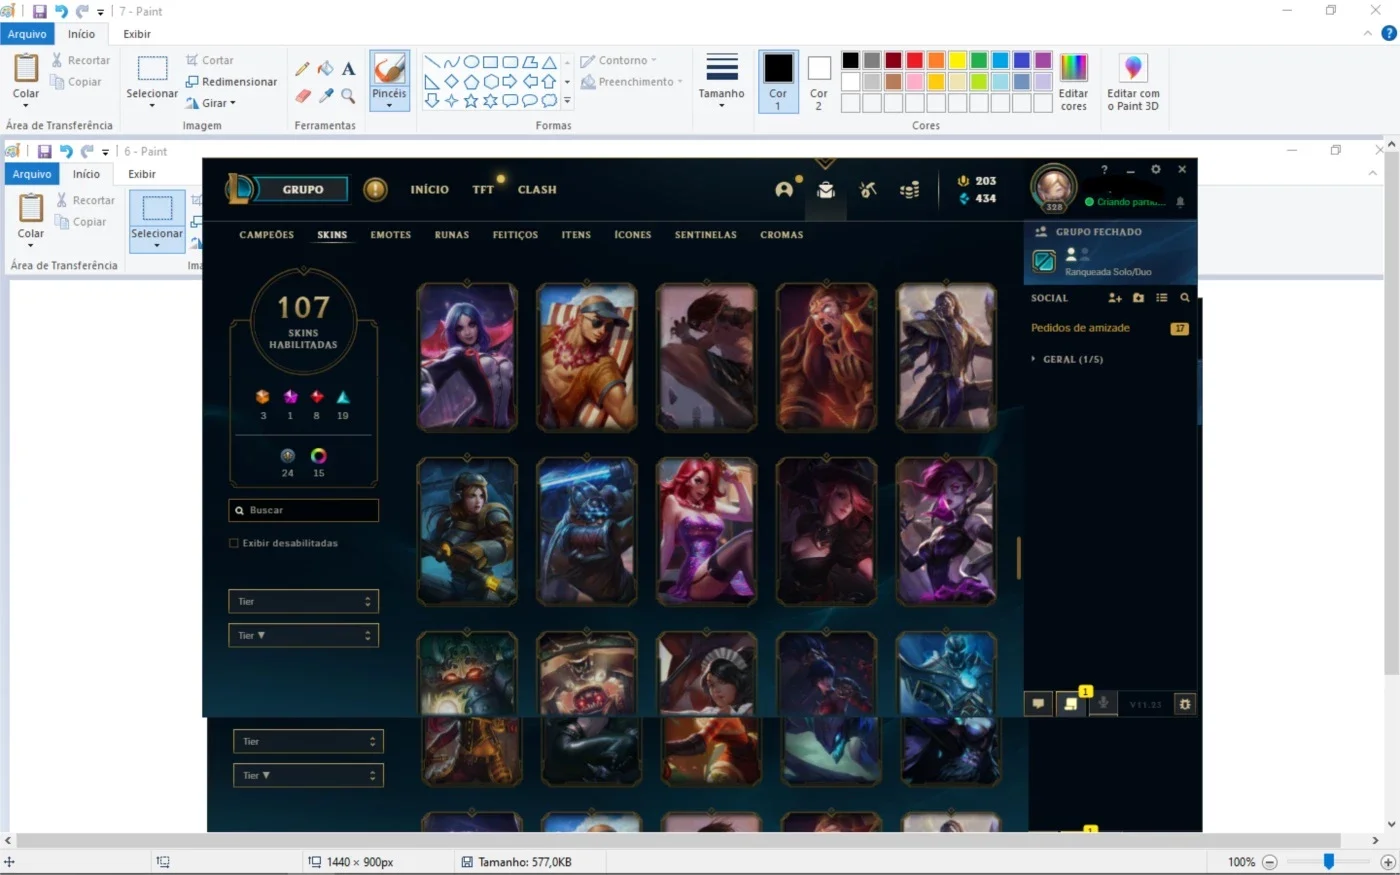The image size is (1400, 875).
Task: Expand the GERAL (1/5) friends group
Action: (x=1067, y=359)
